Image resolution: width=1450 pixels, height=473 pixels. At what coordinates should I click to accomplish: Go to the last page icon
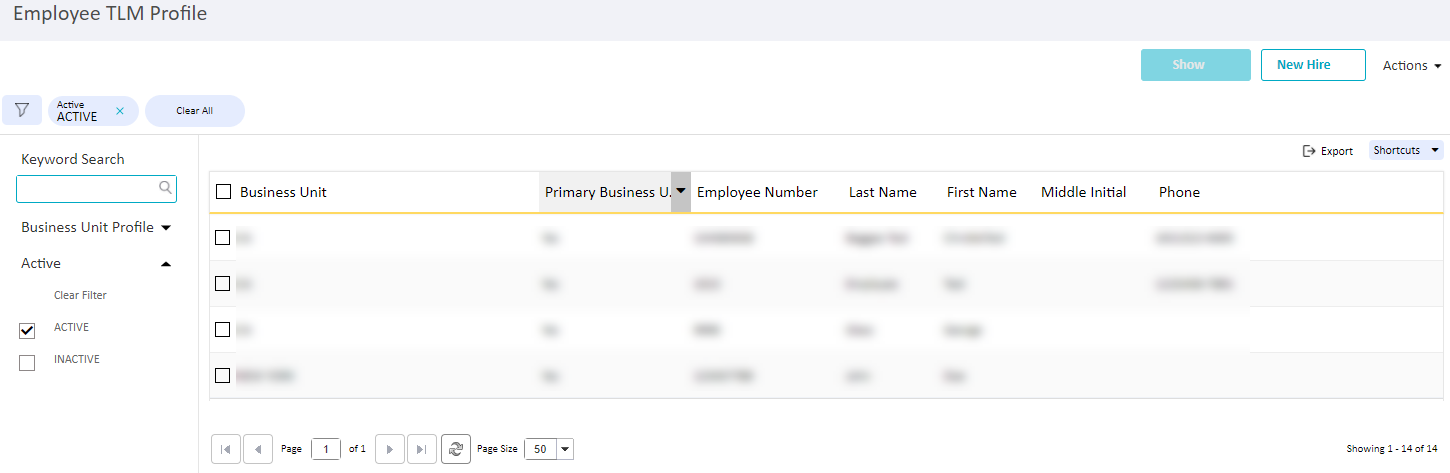[422, 449]
